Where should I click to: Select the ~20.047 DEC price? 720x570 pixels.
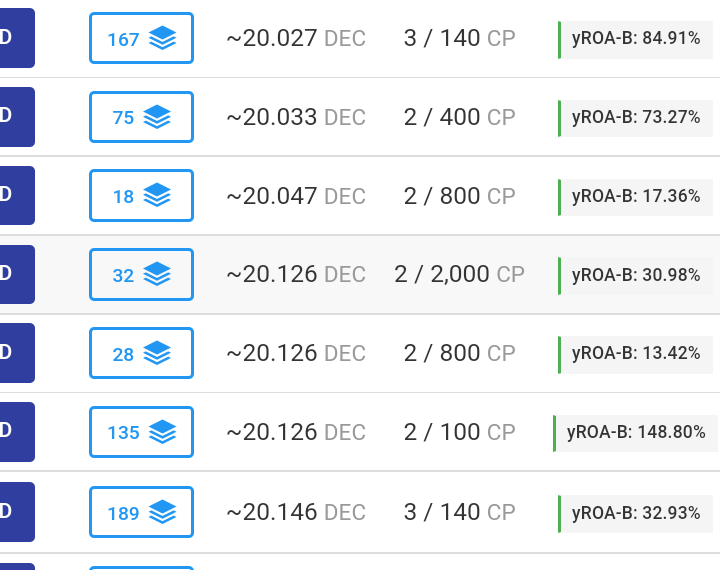pyautogui.click(x=296, y=196)
